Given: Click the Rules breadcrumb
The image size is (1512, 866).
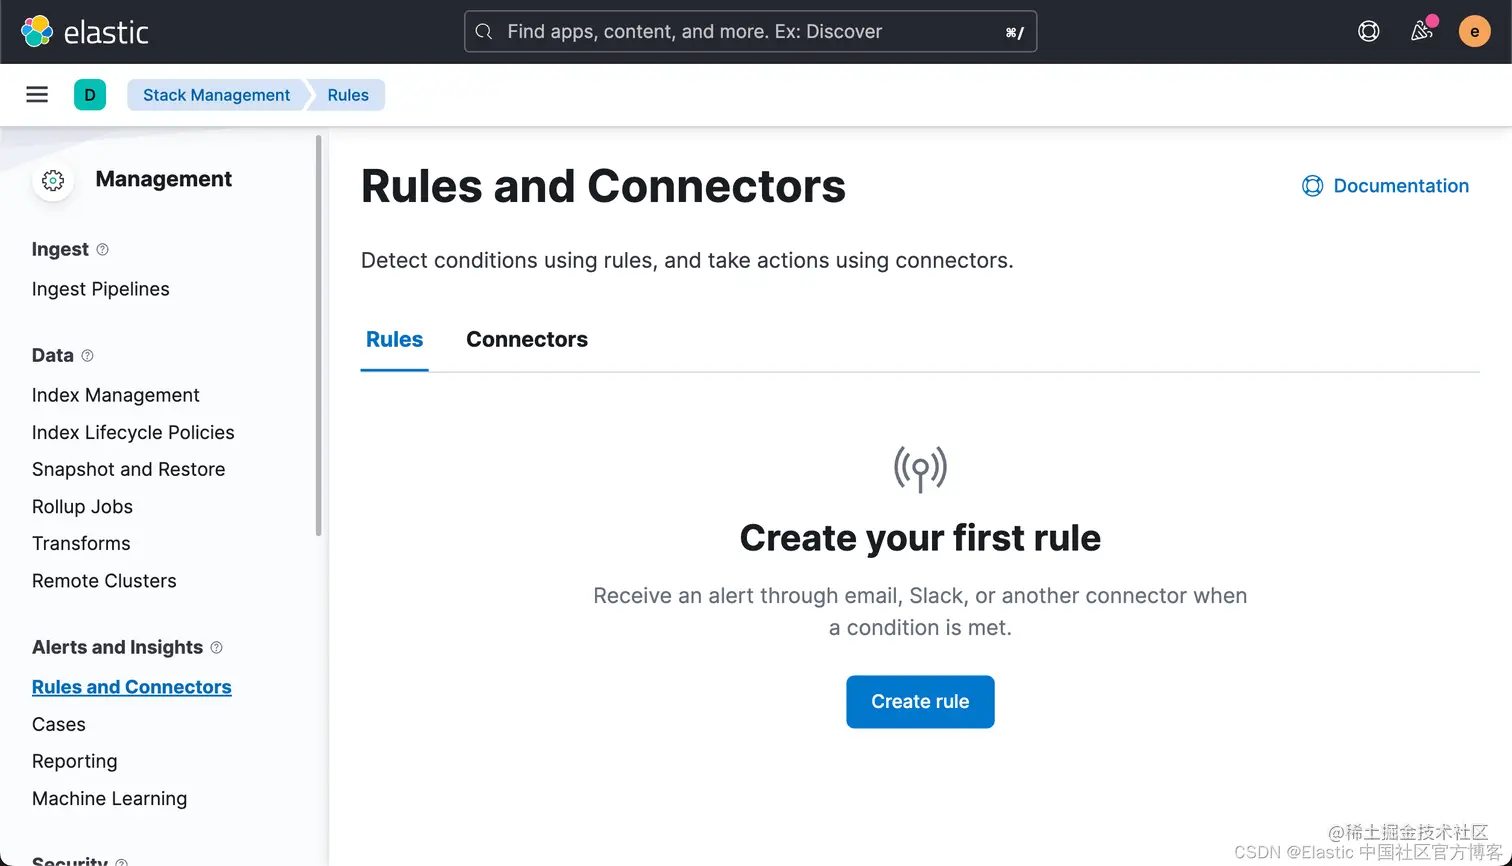Looking at the screenshot, I should click(348, 95).
